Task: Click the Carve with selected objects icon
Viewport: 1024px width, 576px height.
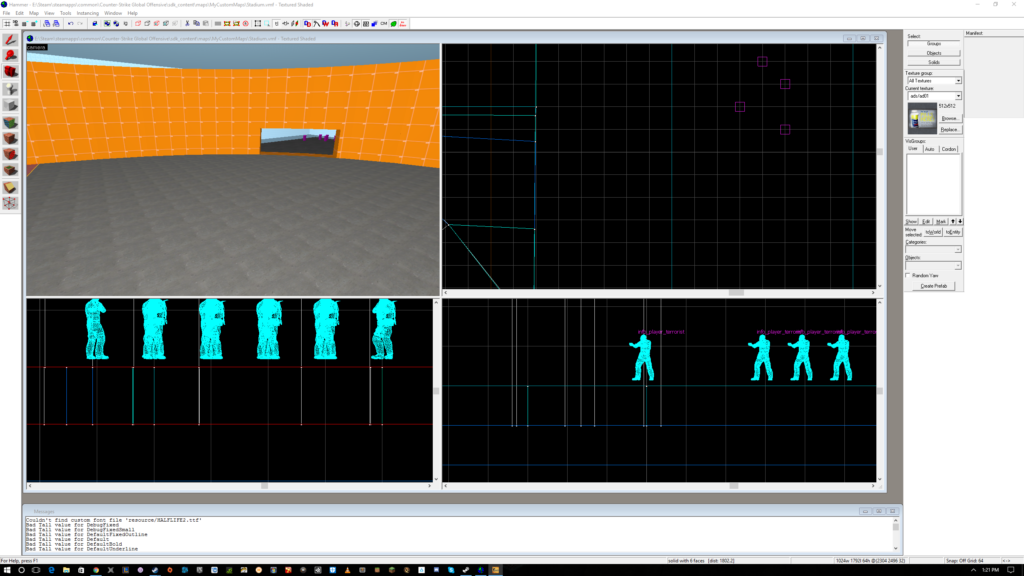Action: click(x=95, y=24)
